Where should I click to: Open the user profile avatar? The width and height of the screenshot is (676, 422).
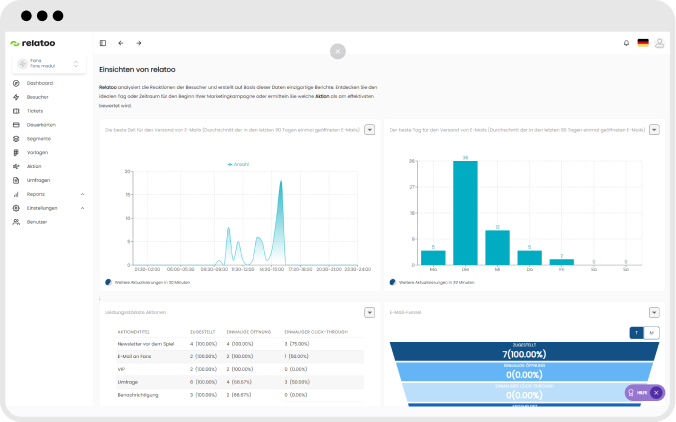(x=659, y=43)
